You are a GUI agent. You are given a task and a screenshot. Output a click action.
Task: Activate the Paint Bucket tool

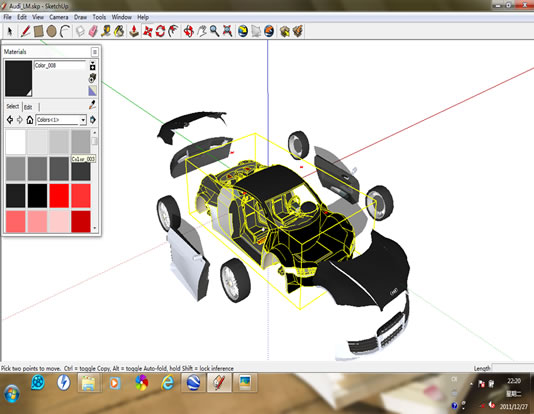pos(119,31)
